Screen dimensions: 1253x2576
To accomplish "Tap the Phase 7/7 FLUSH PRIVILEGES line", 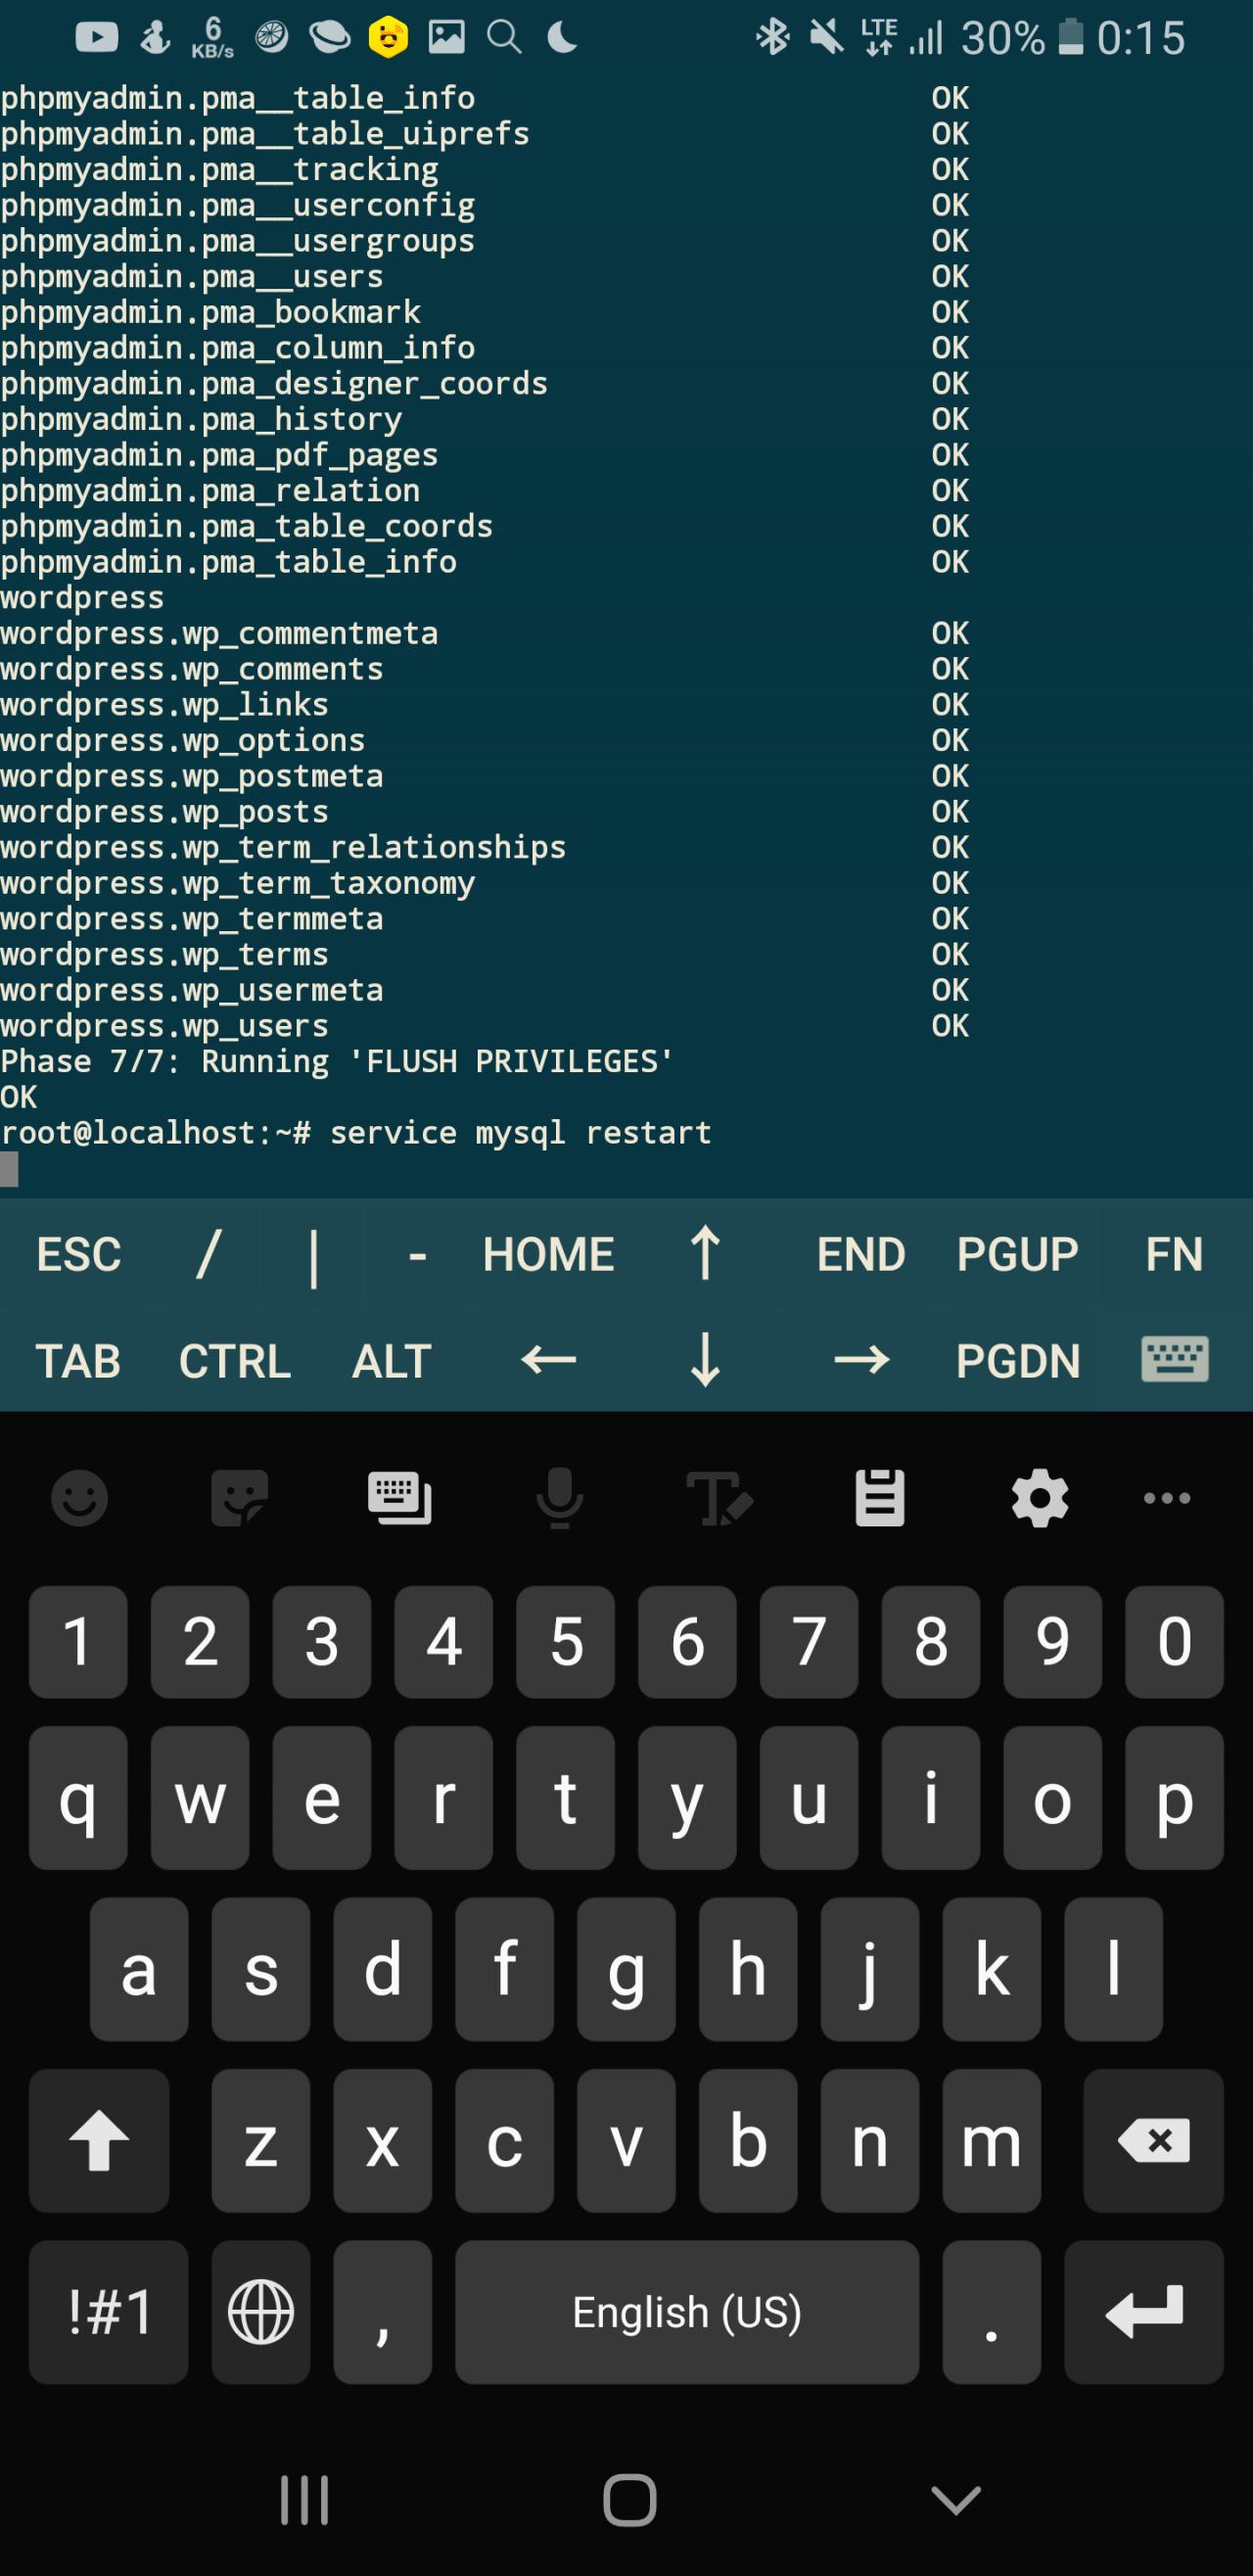I will click(337, 1061).
